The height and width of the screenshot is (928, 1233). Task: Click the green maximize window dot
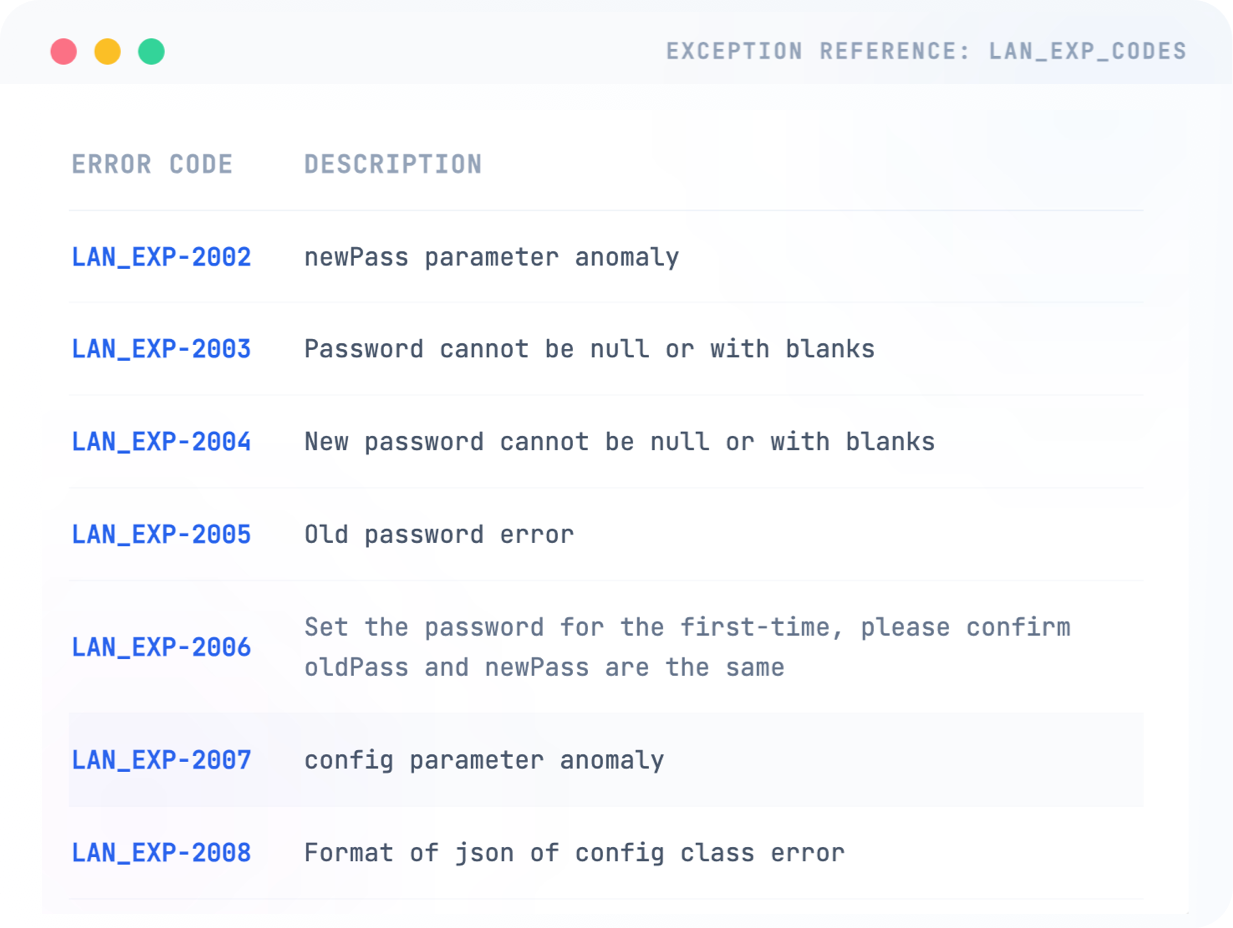[151, 51]
